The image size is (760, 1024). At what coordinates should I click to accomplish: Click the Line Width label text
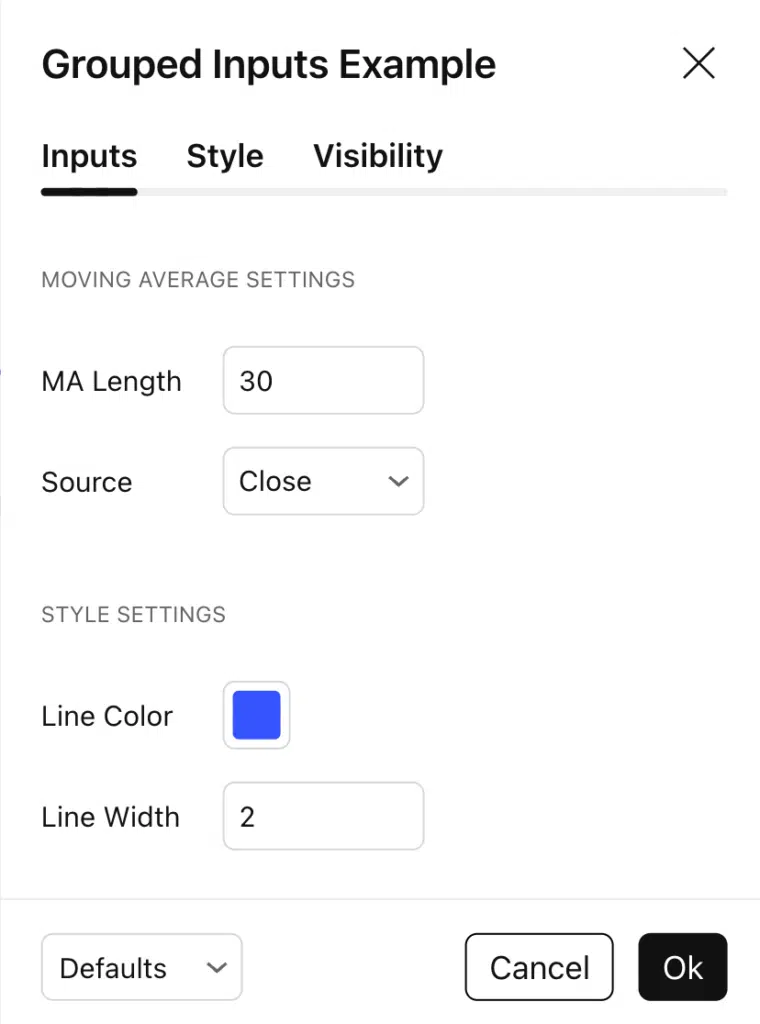(110, 817)
